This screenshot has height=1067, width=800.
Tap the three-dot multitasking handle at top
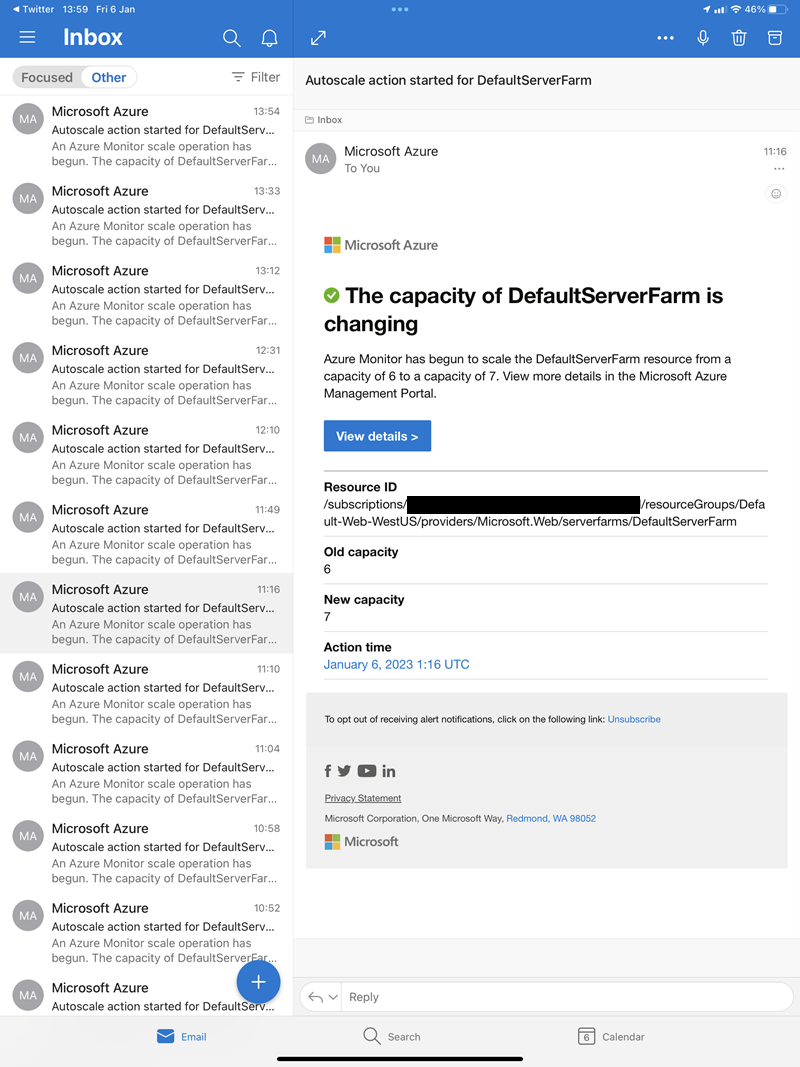pyautogui.click(x=400, y=10)
